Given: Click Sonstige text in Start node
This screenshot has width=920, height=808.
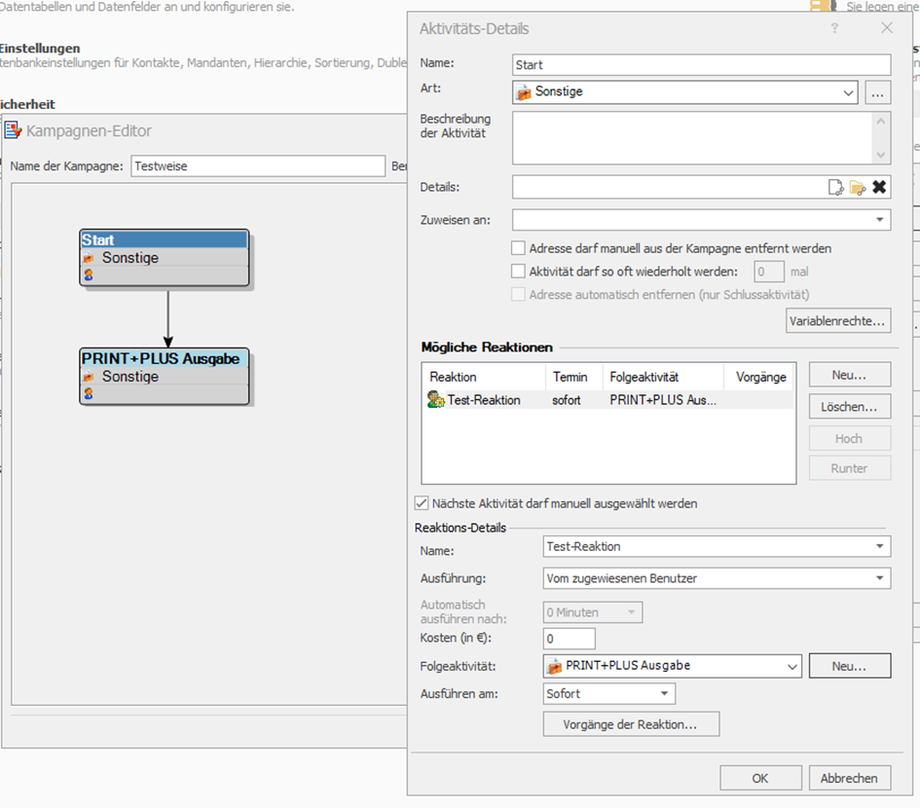Looking at the screenshot, I should point(130,258).
